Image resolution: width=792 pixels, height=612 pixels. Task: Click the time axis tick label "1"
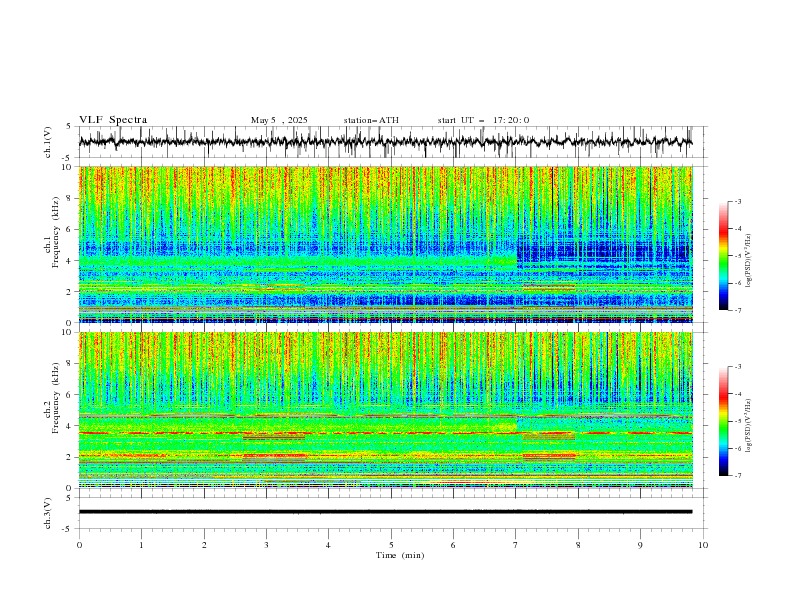coord(141,545)
